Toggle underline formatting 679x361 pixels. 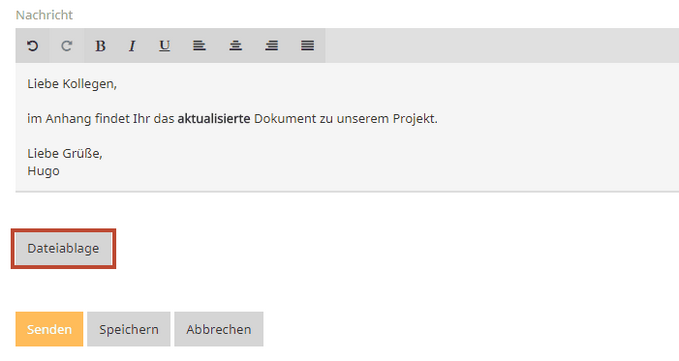(164, 45)
